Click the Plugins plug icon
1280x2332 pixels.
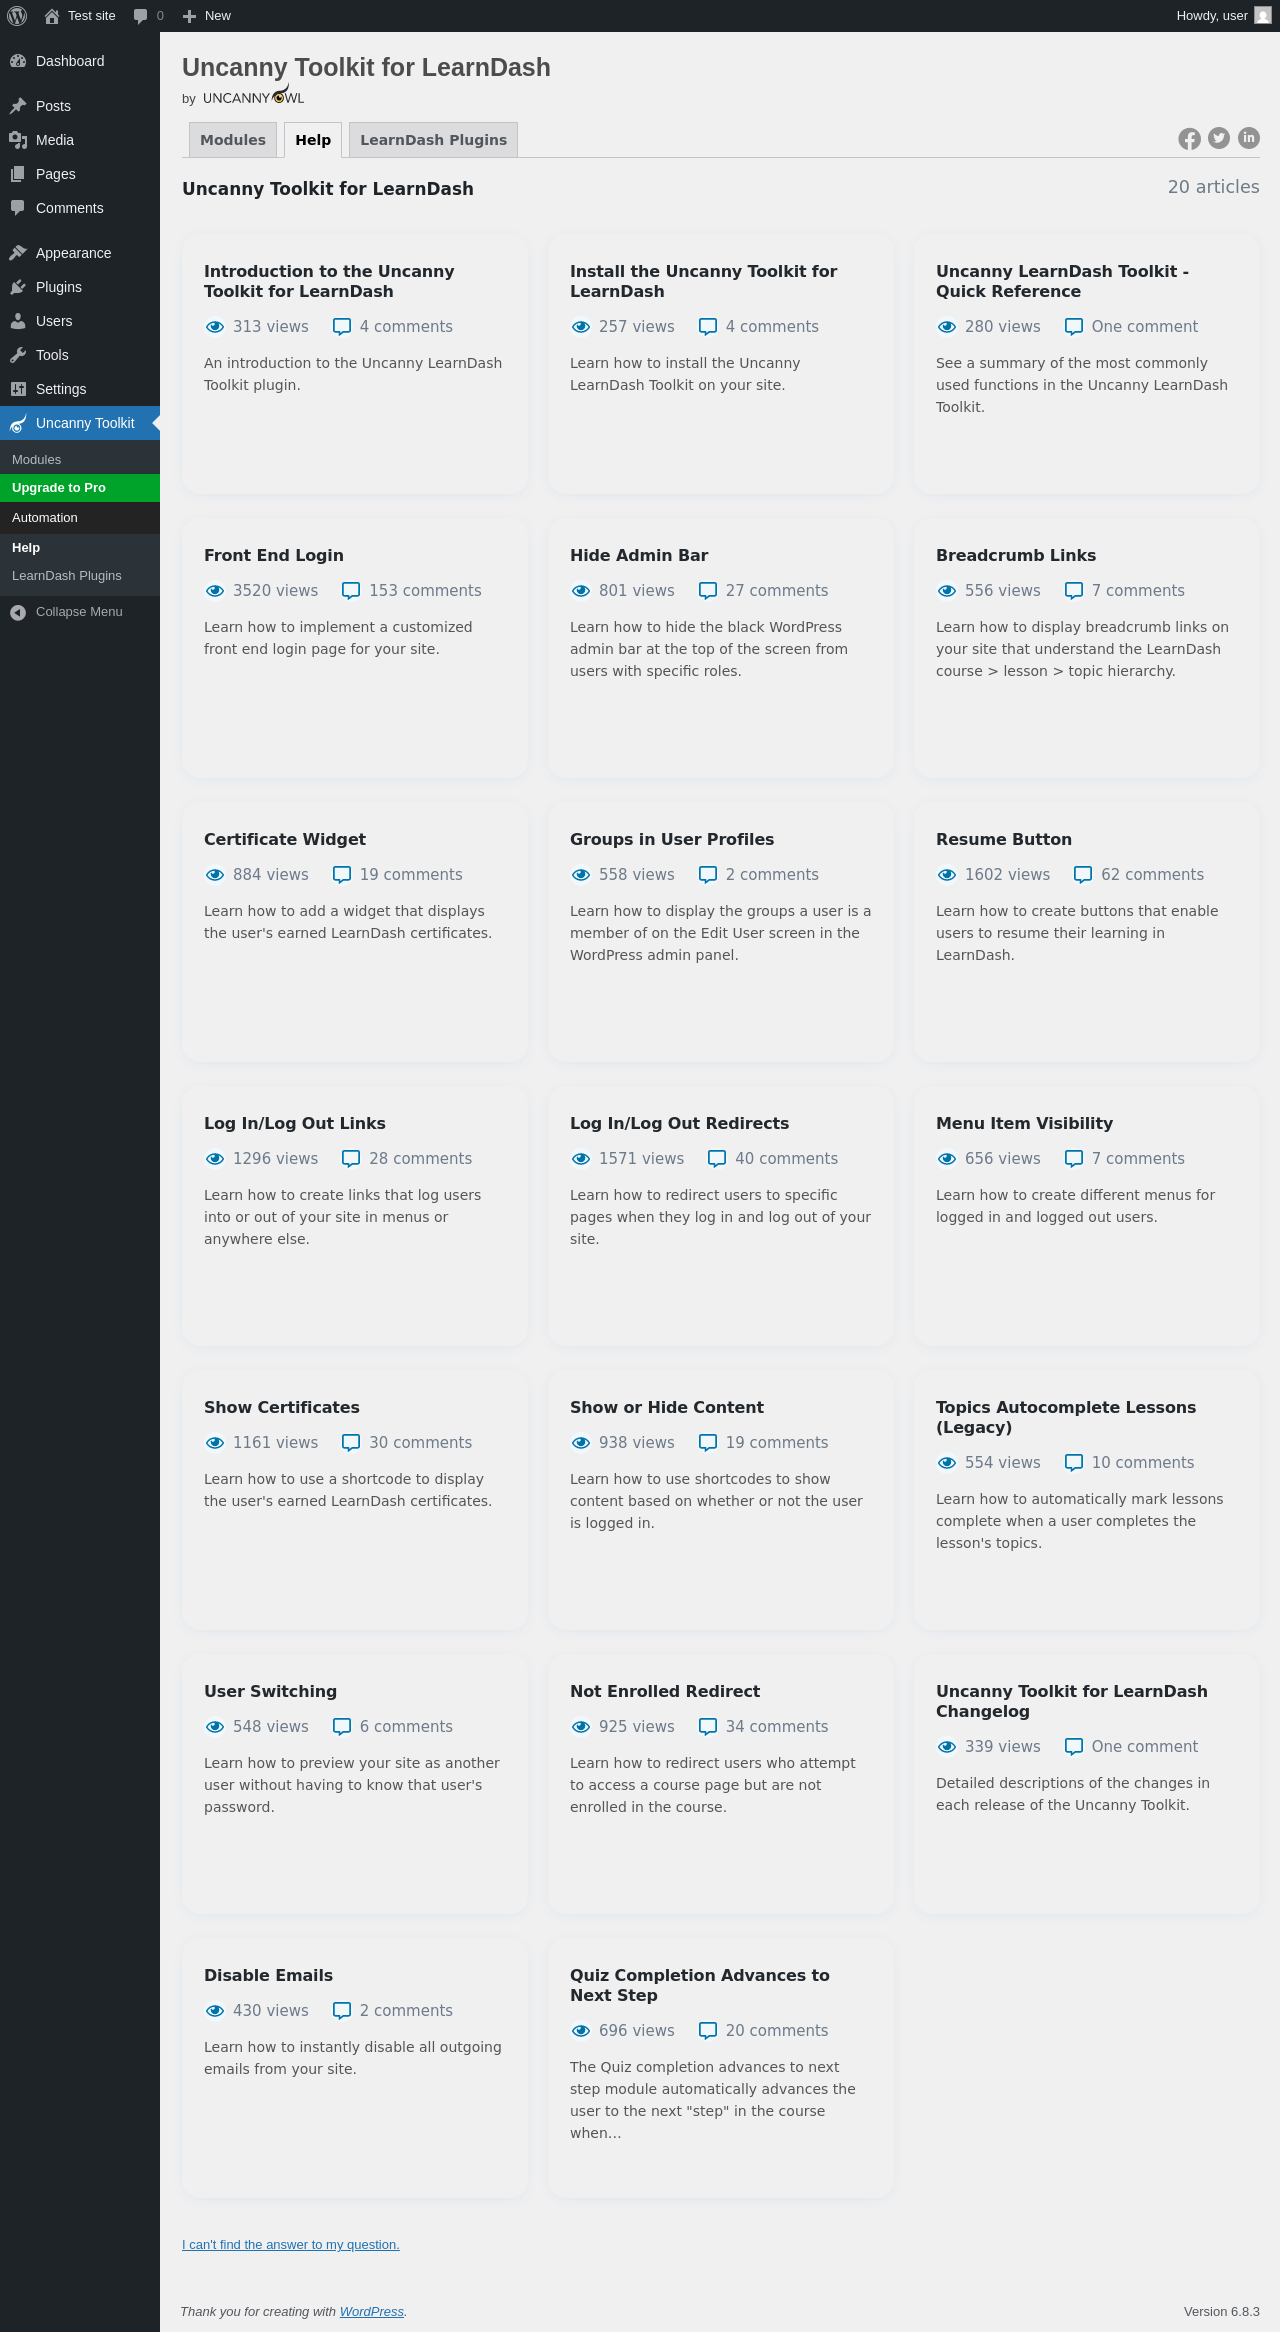tap(18, 287)
